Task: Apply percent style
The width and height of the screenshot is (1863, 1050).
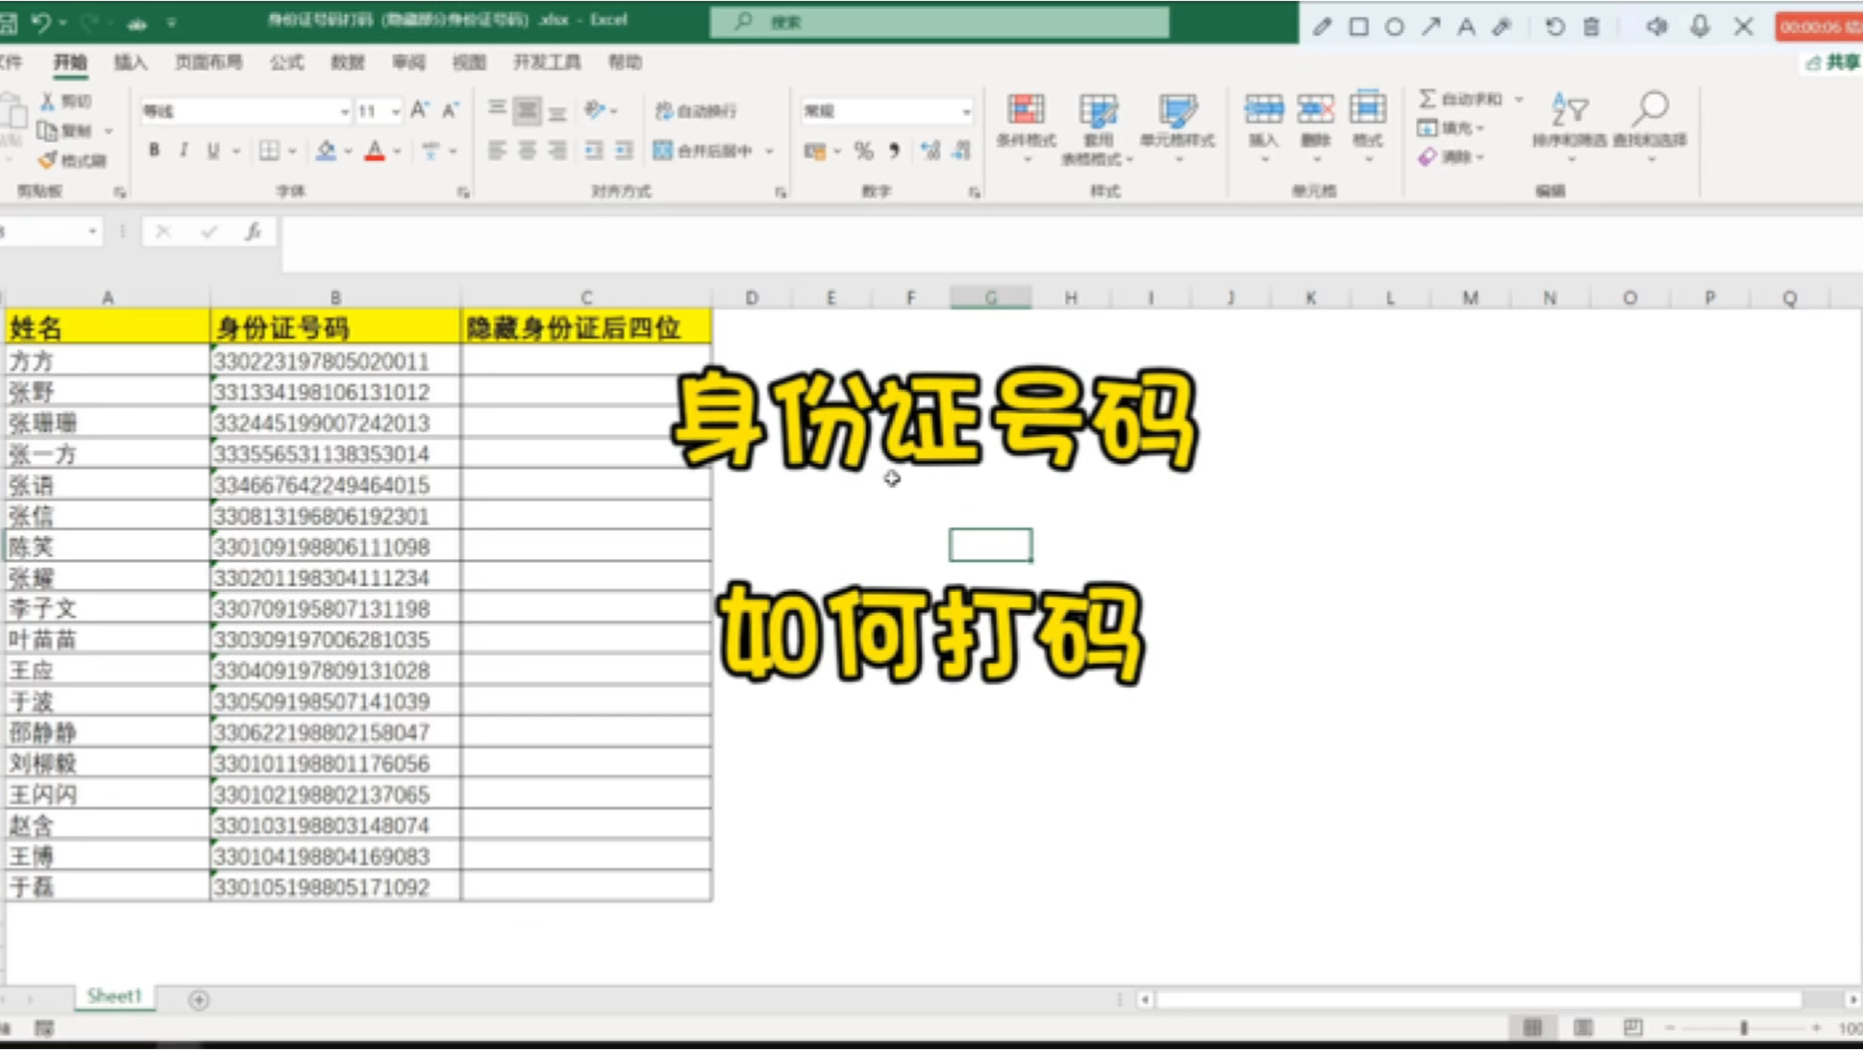Action: 864,151
